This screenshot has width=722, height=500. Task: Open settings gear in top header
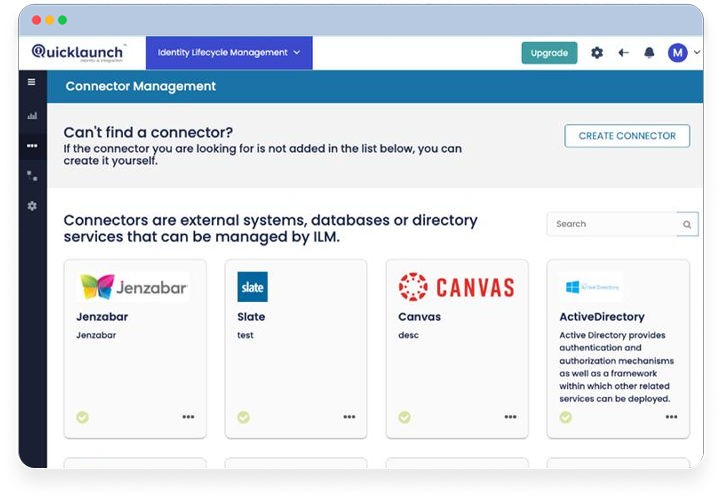(597, 53)
